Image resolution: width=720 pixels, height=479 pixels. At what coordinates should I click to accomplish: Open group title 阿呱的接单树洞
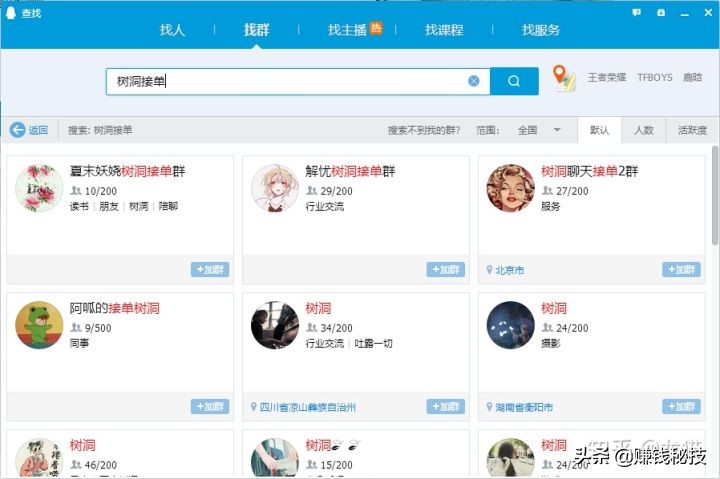pos(114,308)
